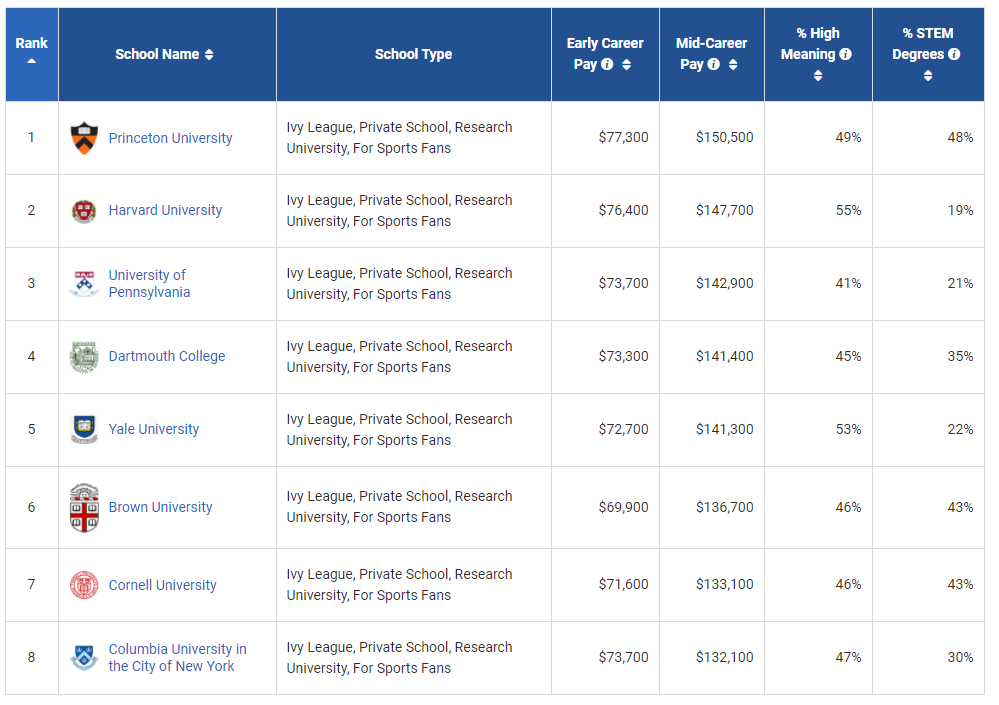Screen dimensions: 999x705
Task: Click the Cornell University seal icon
Action: tap(85, 585)
